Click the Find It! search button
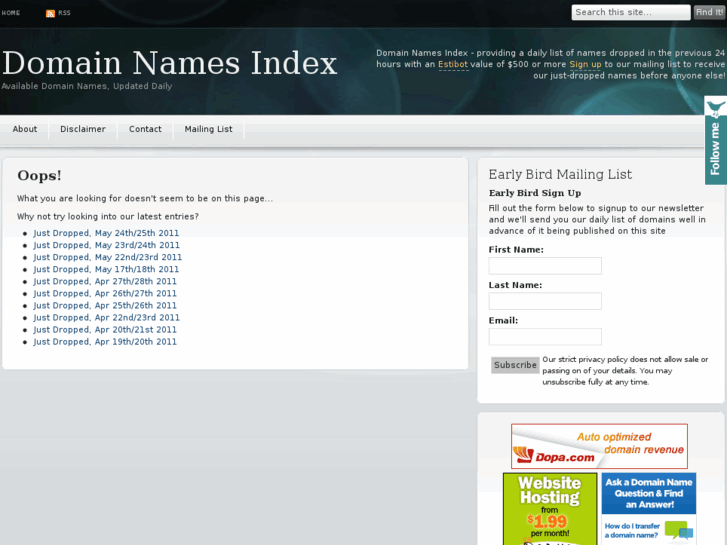 point(709,13)
